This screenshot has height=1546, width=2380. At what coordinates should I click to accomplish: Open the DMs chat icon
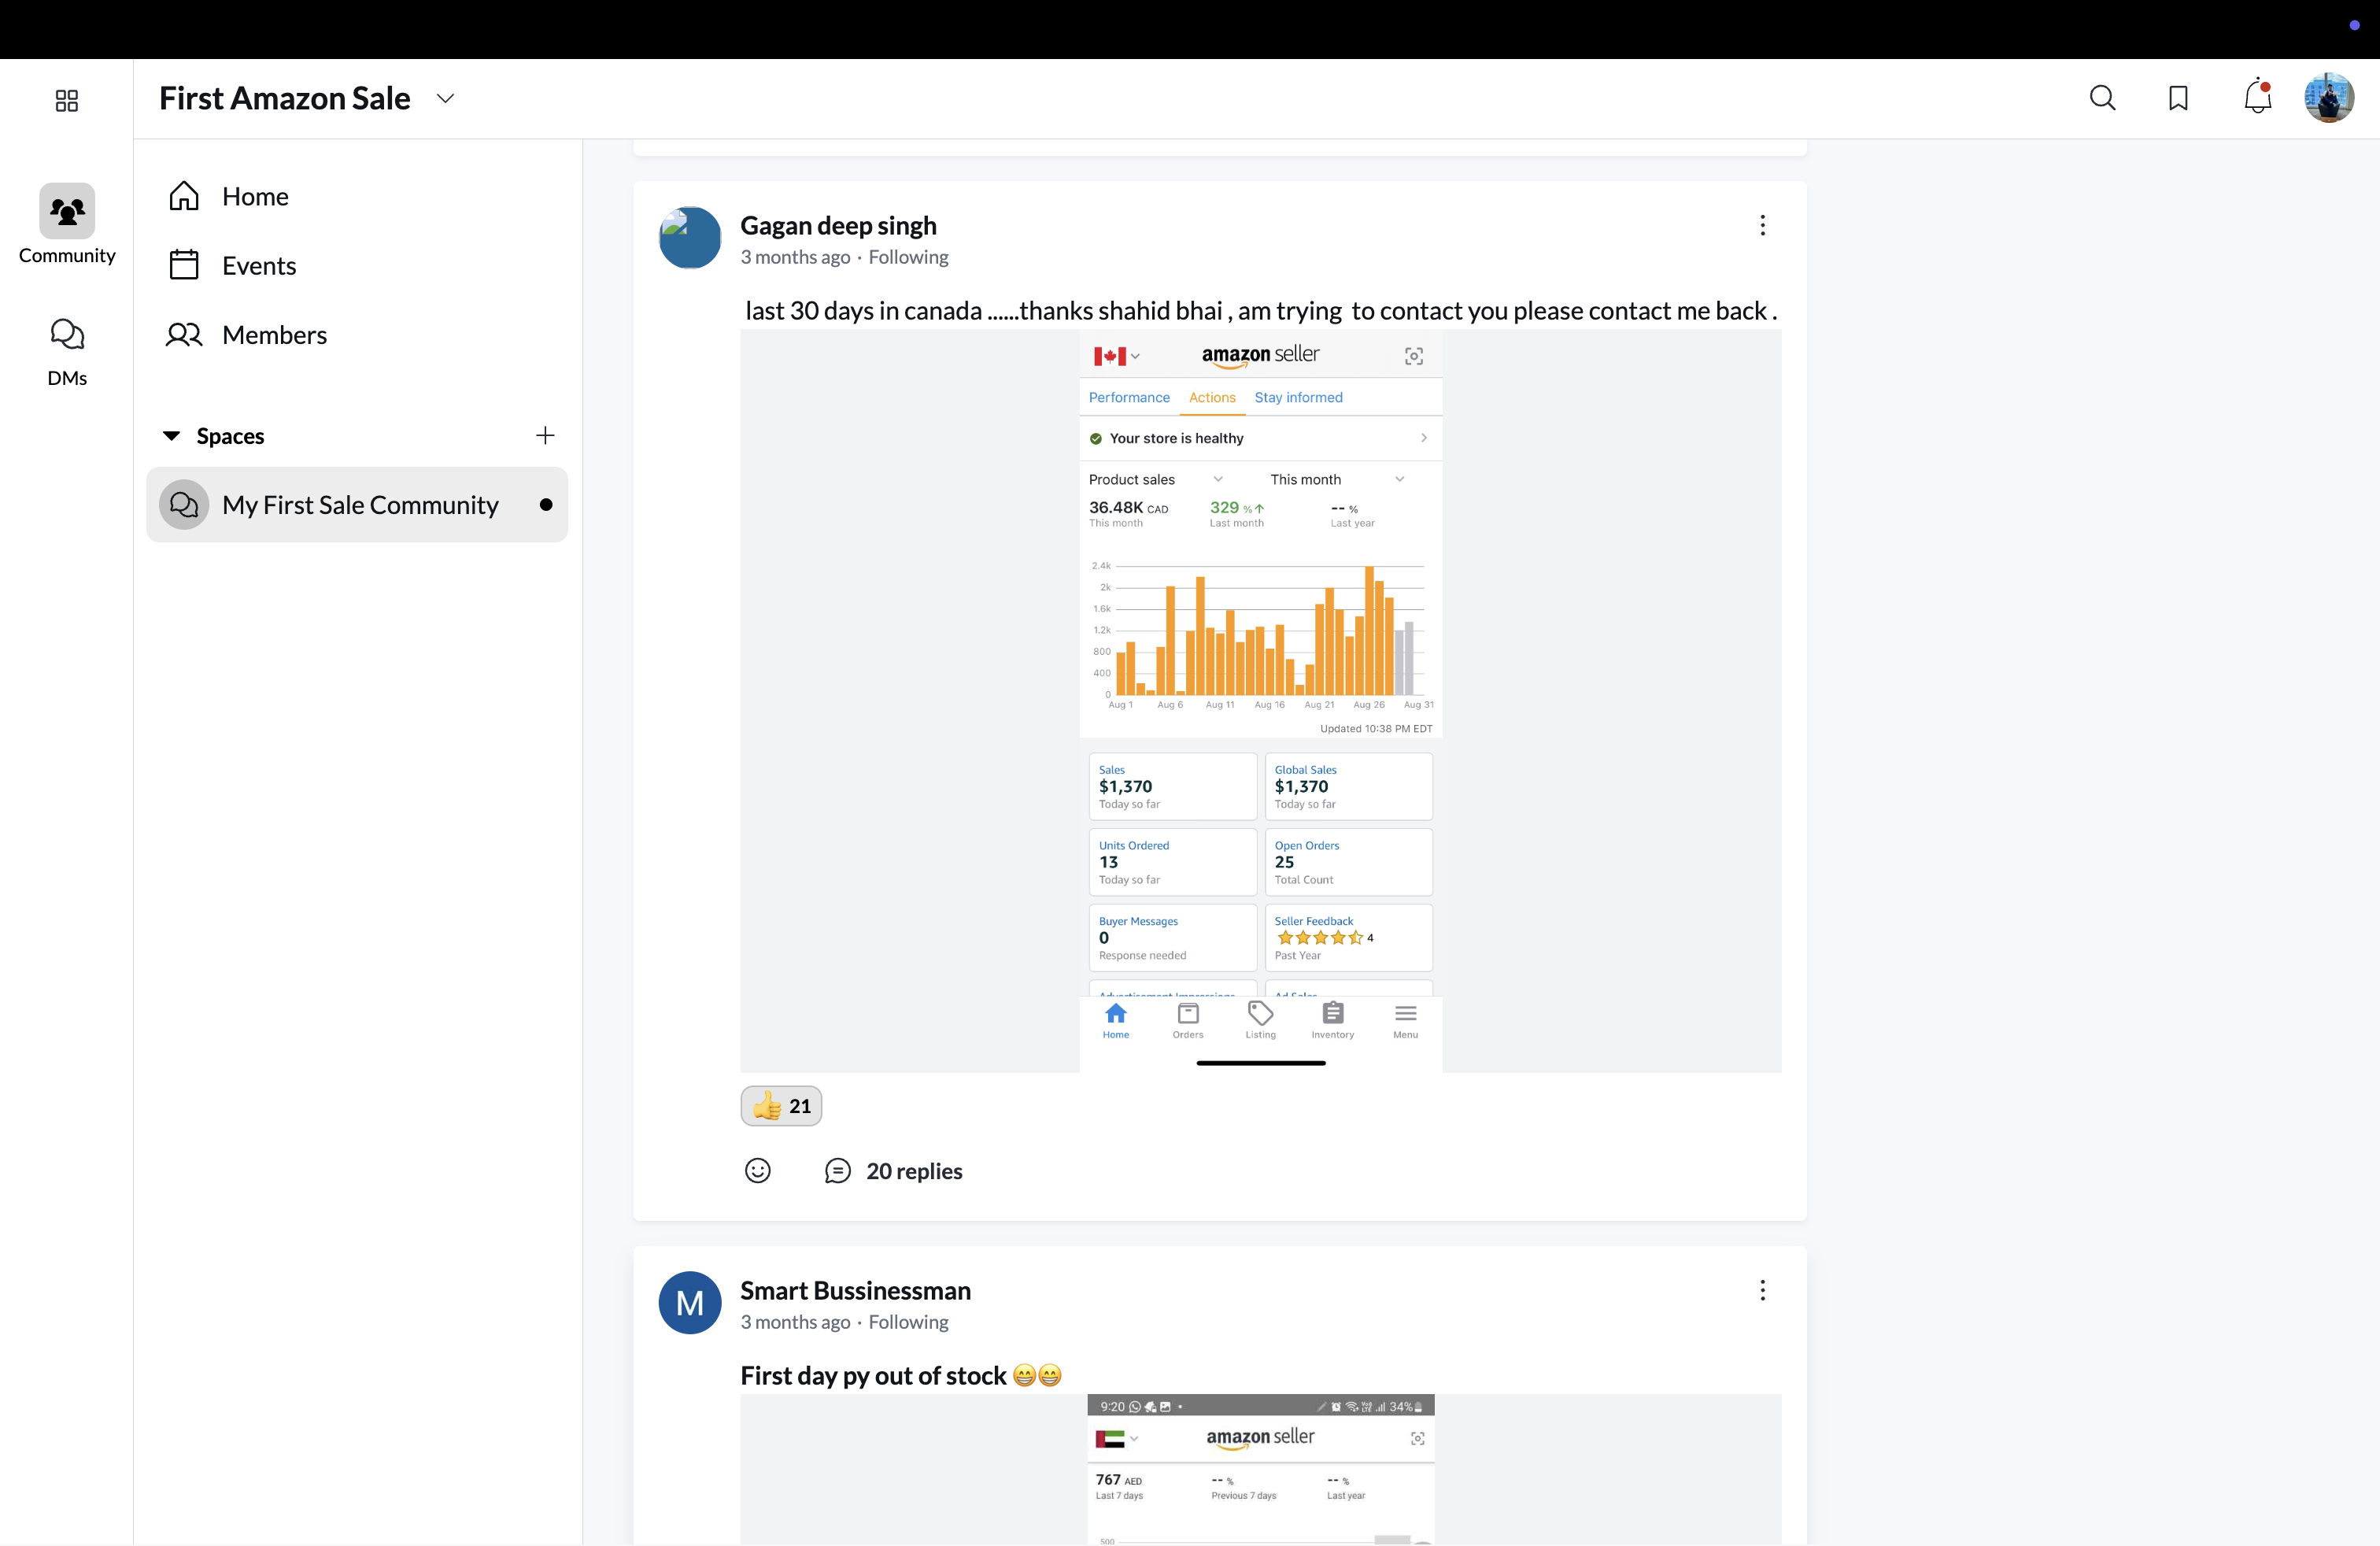click(67, 334)
